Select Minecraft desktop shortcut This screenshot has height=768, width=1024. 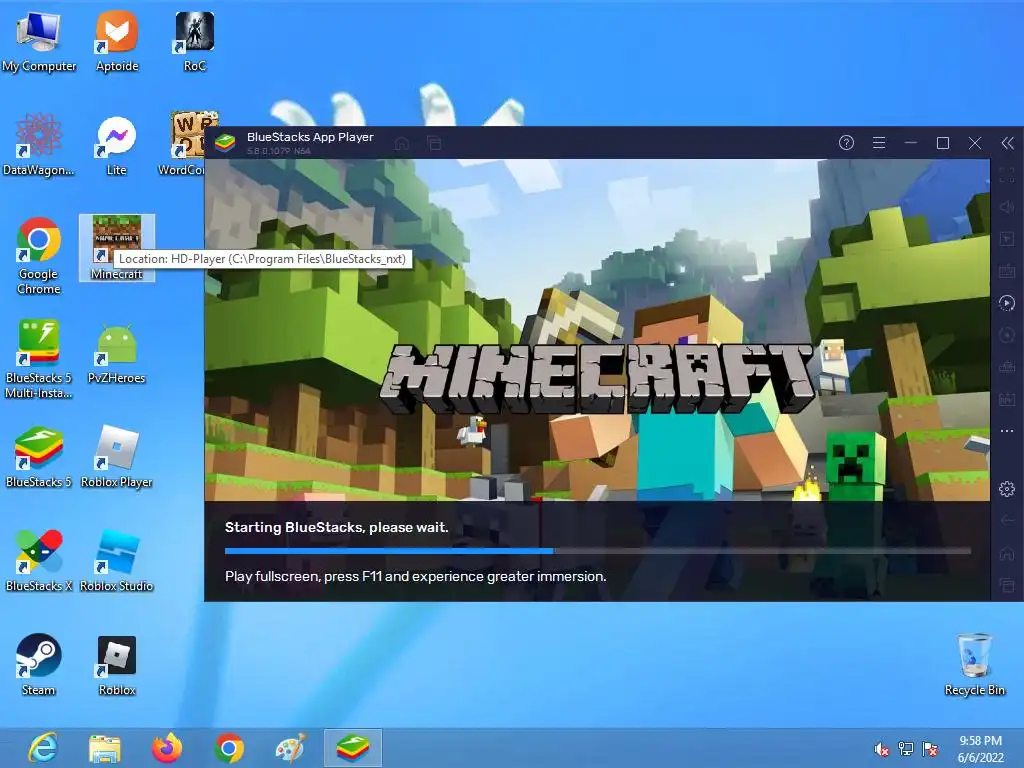(x=117, y=248)
